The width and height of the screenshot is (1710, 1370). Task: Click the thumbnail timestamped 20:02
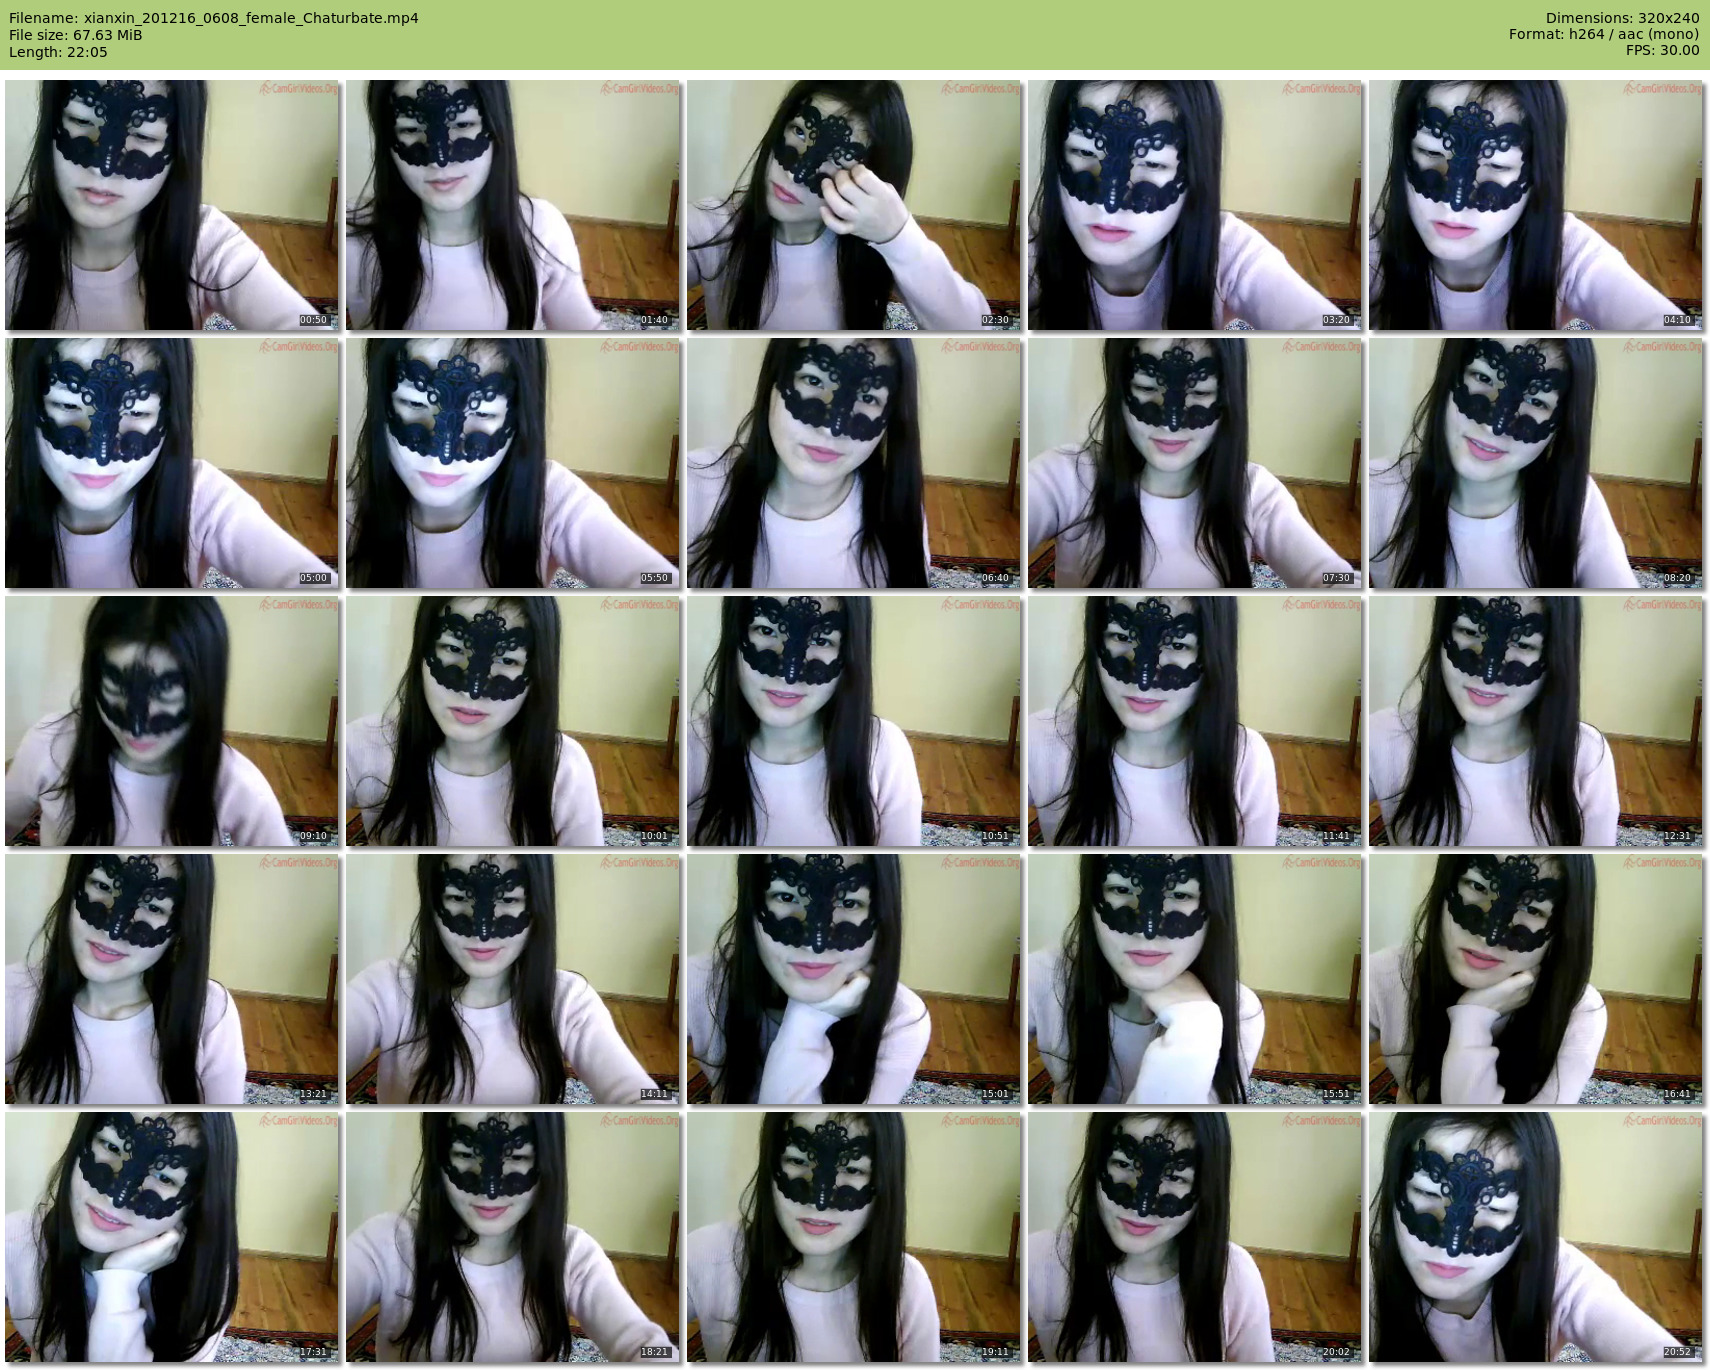[1195, 1237]
